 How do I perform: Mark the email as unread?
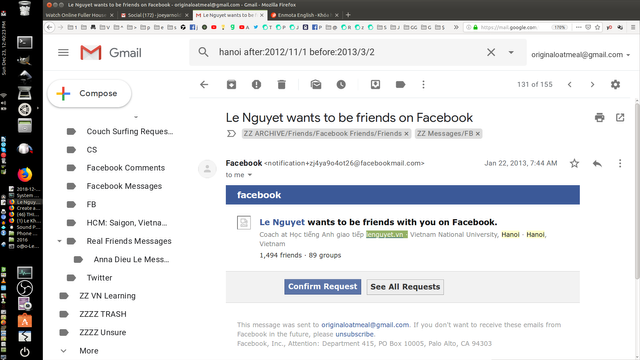316,84
